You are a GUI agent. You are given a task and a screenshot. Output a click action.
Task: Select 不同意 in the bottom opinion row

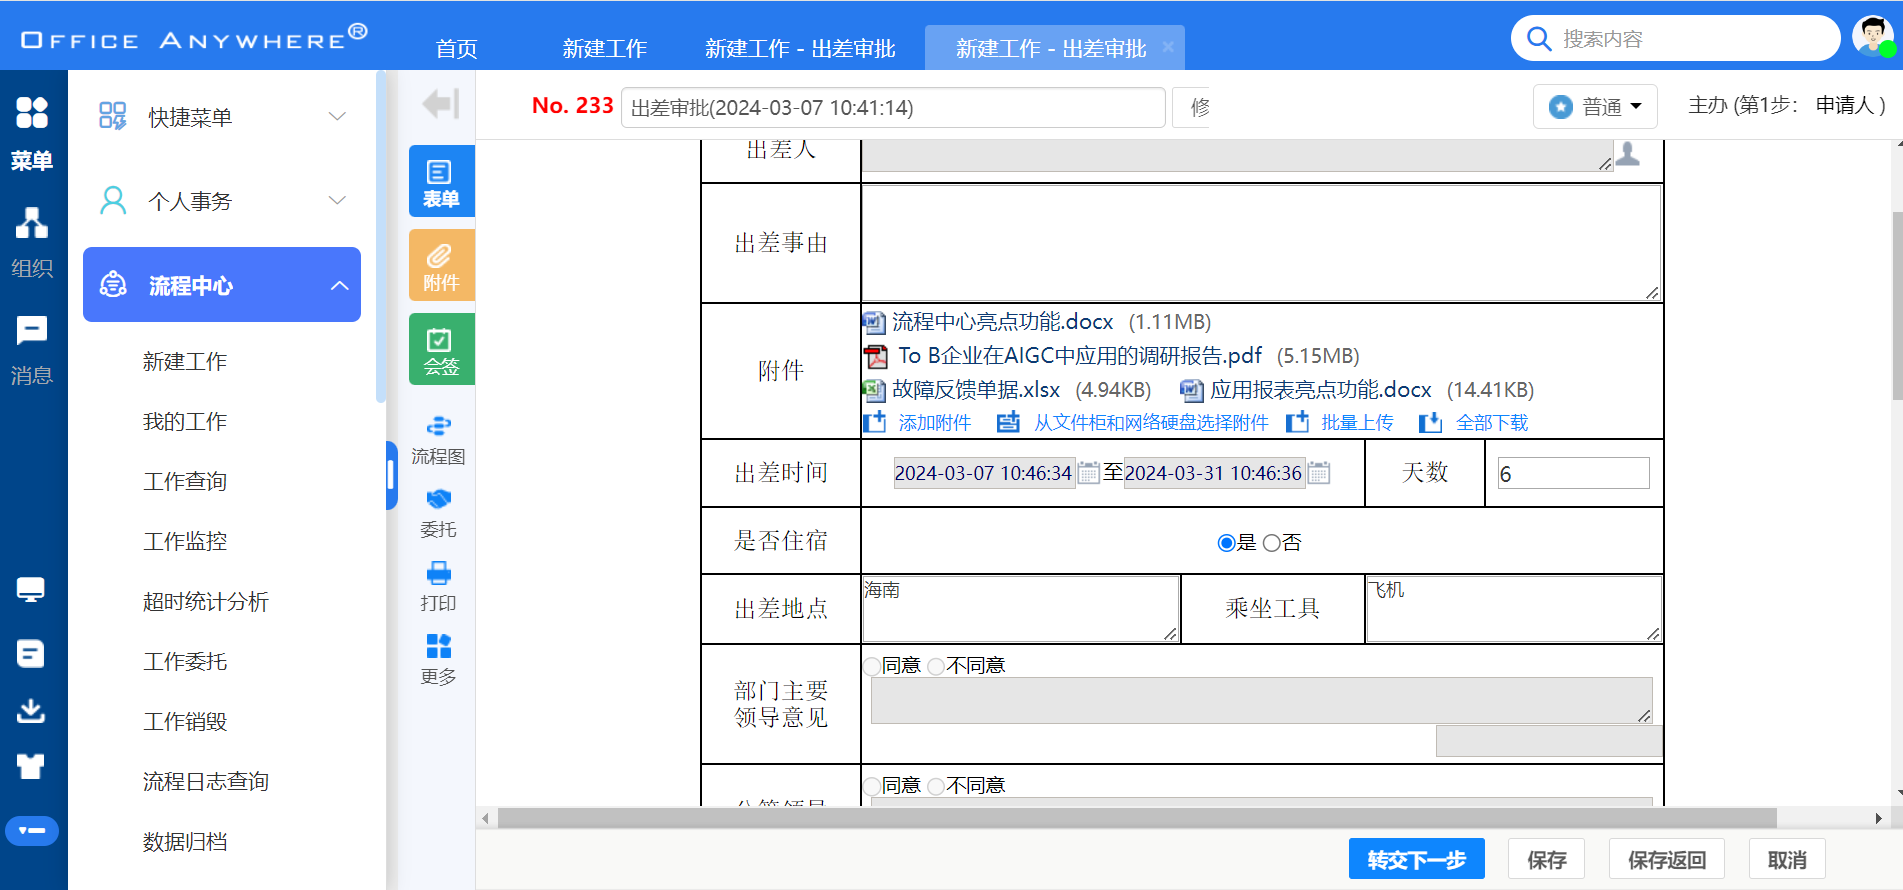click(937, 786)
